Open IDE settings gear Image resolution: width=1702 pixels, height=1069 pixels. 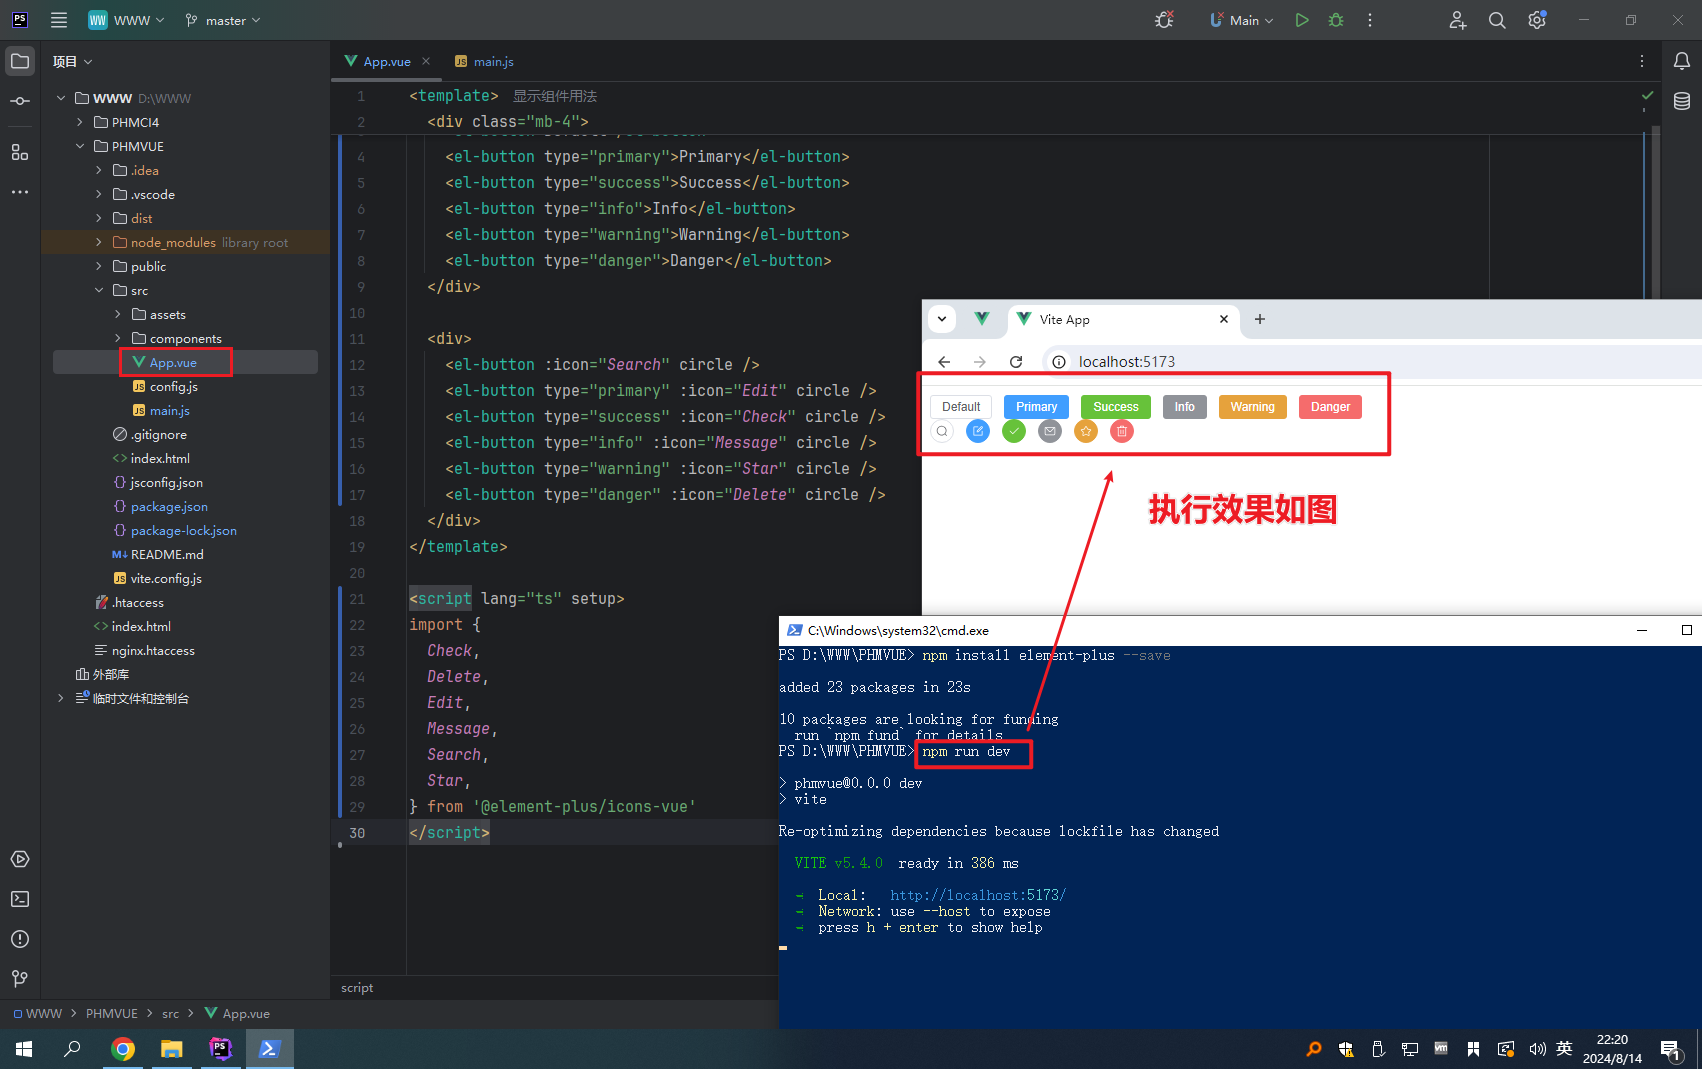click(1537, 20)
